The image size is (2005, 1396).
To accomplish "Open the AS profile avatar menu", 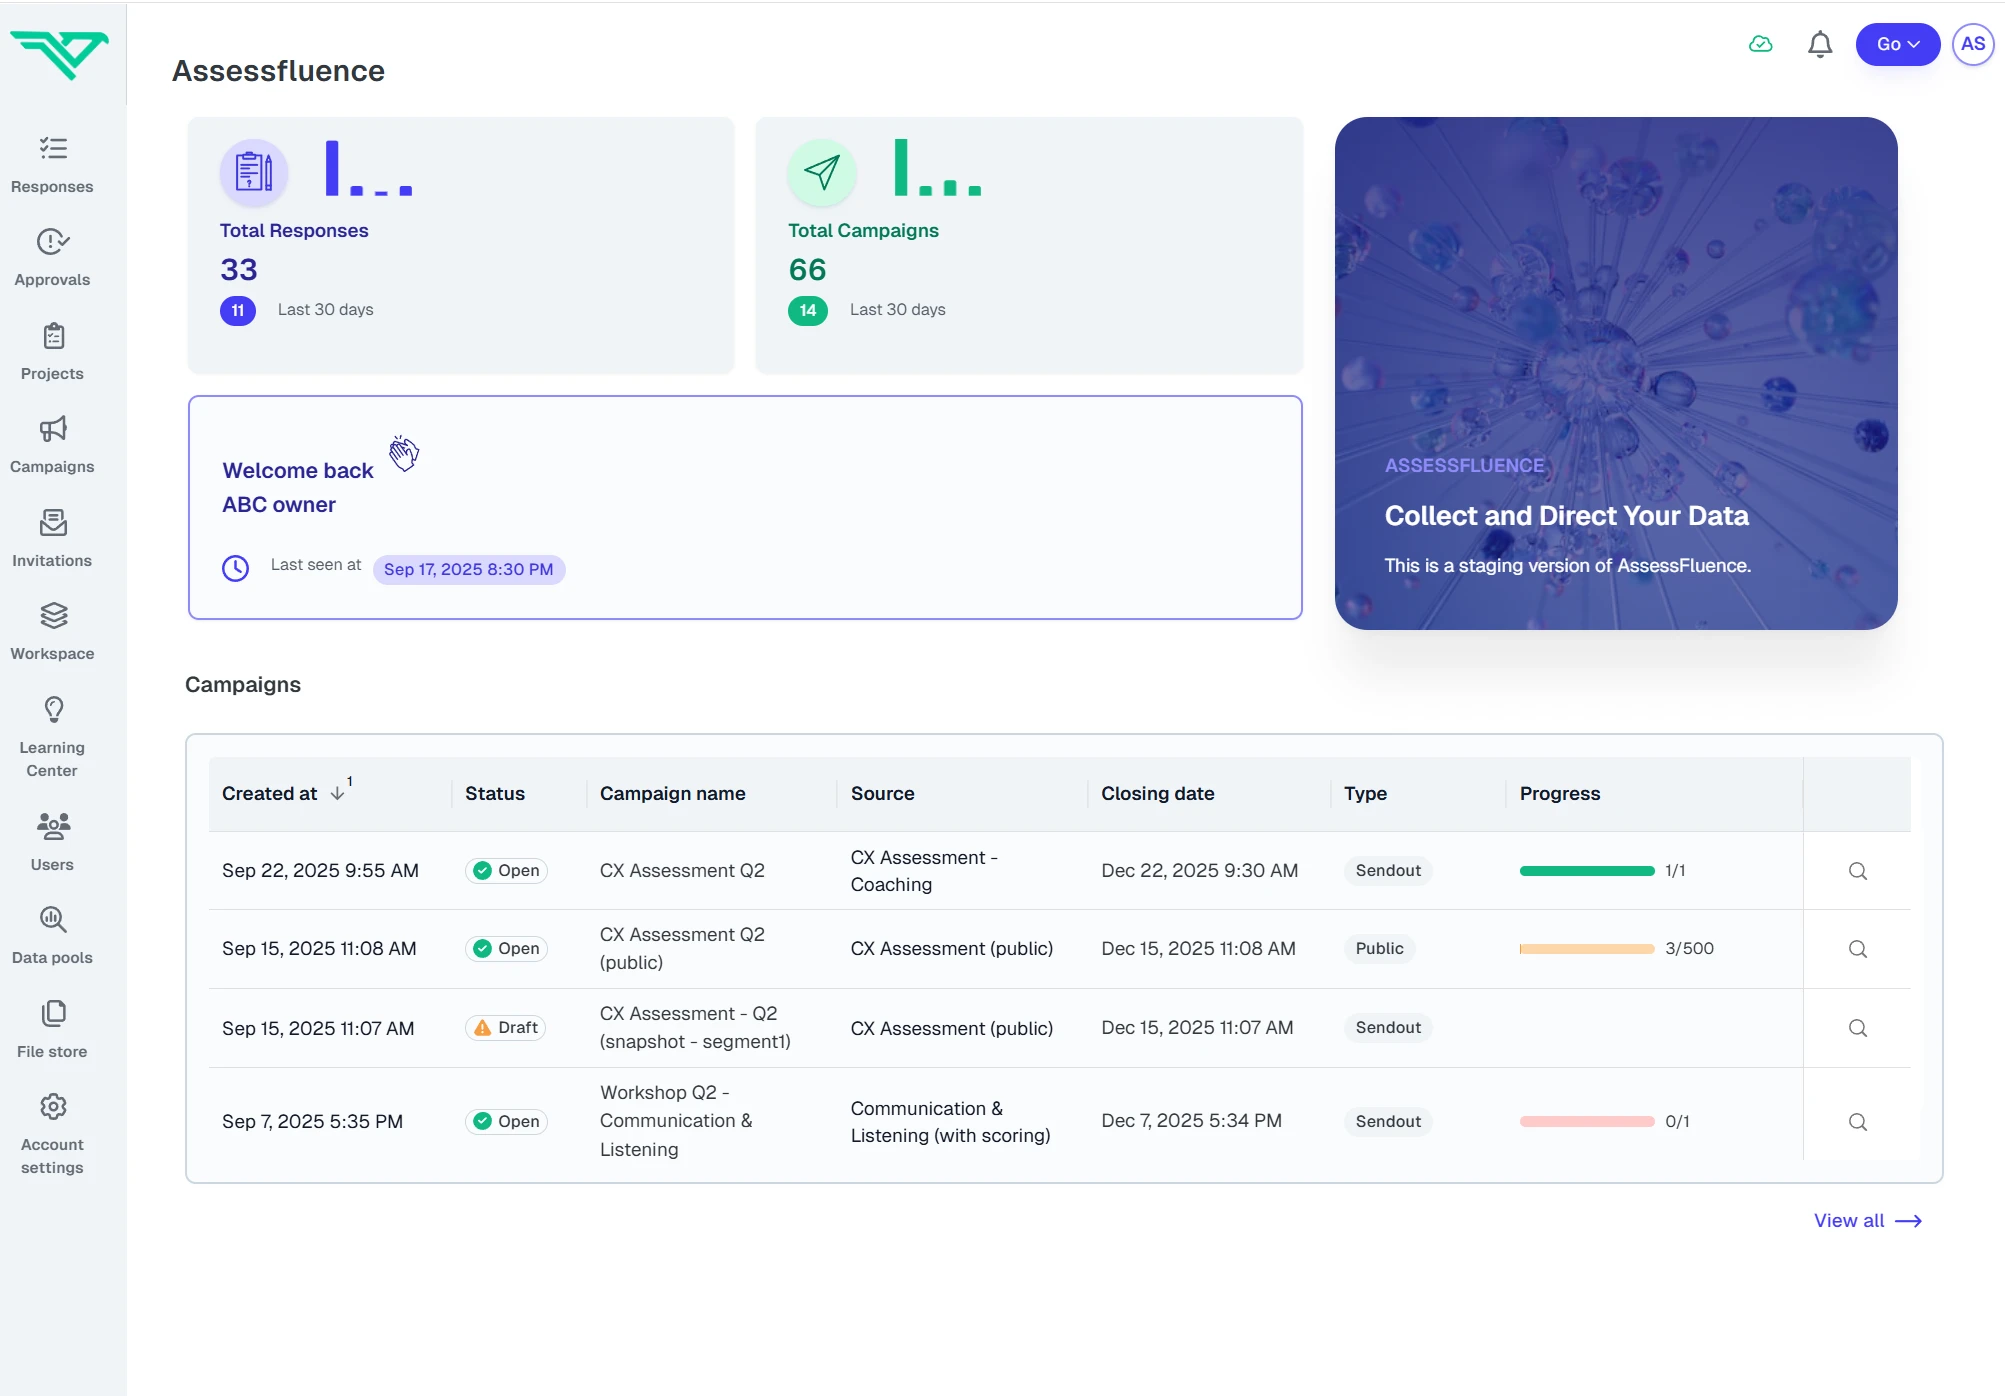I will [x=1972, y=44].
